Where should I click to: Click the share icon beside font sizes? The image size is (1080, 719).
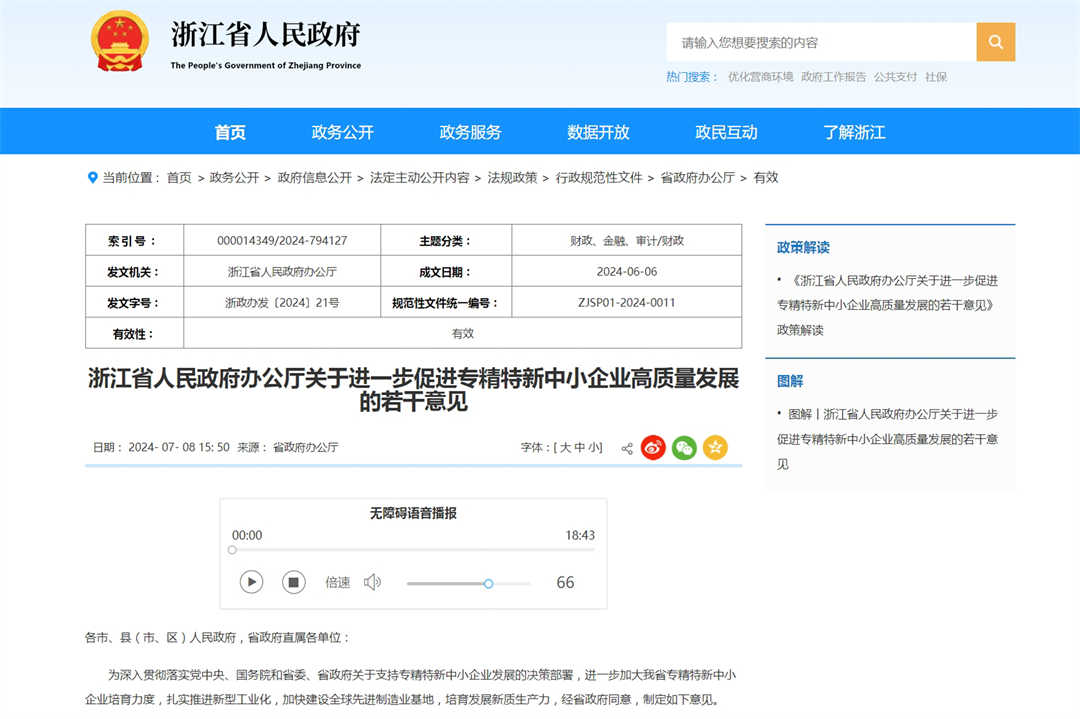pyautogui.click(x=627, y=448)
